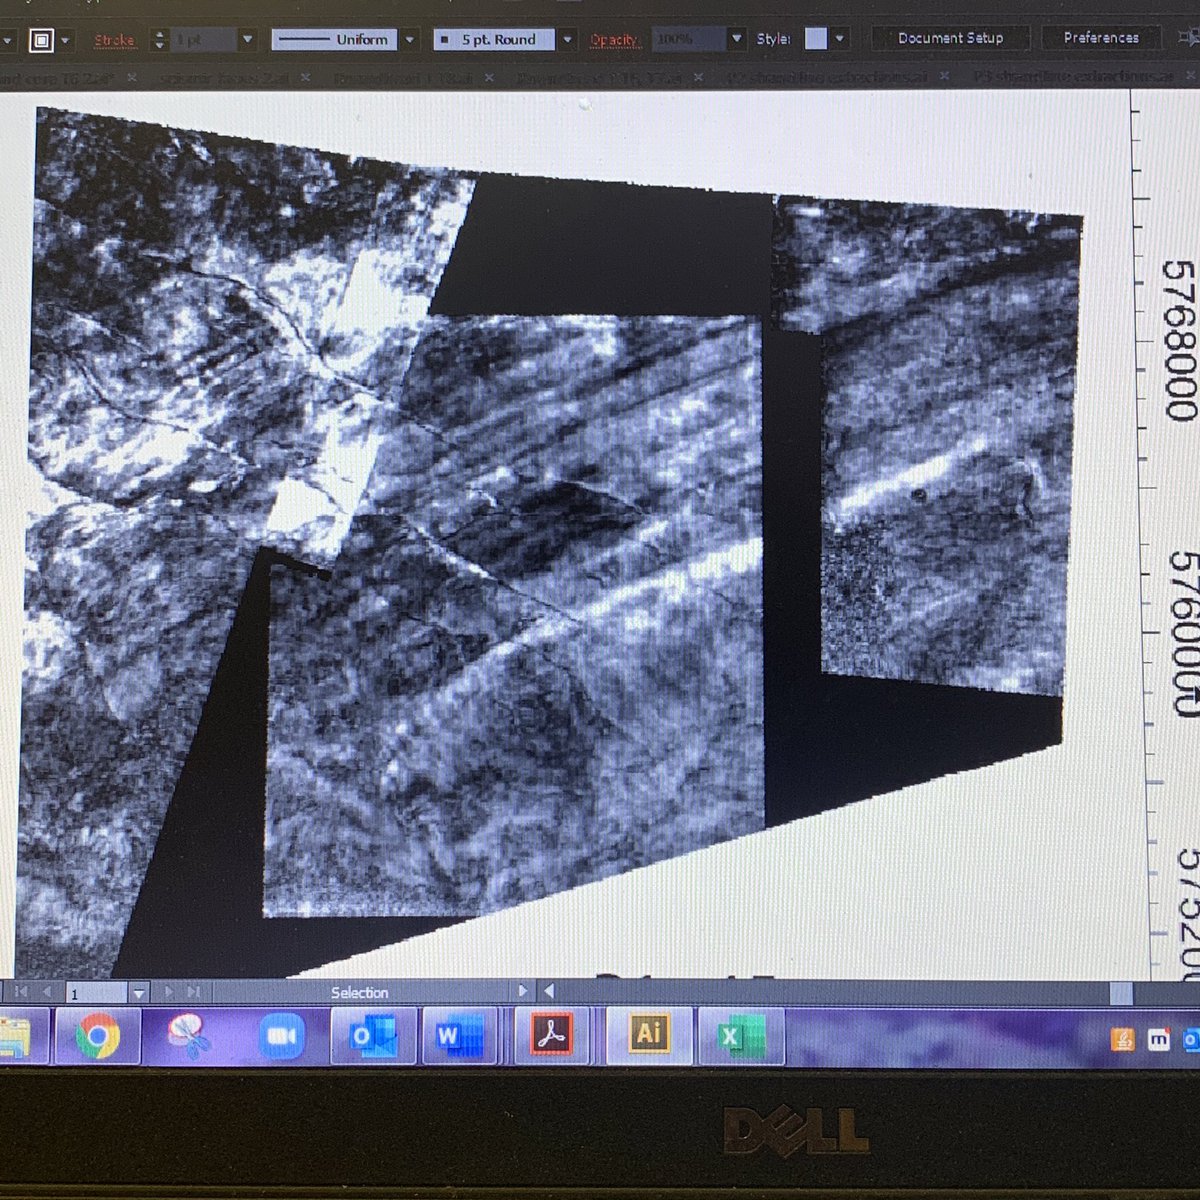Open the Uniform profile dropdown arrow
Image resolution: width=1200 pixels, height=1200 pixels.
coord(409,40)
